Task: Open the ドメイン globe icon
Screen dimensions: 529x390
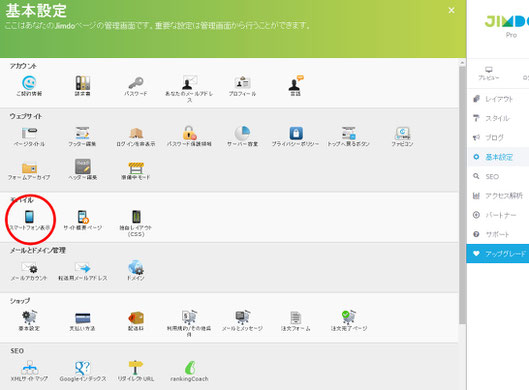Action: (x=136, y=267)
